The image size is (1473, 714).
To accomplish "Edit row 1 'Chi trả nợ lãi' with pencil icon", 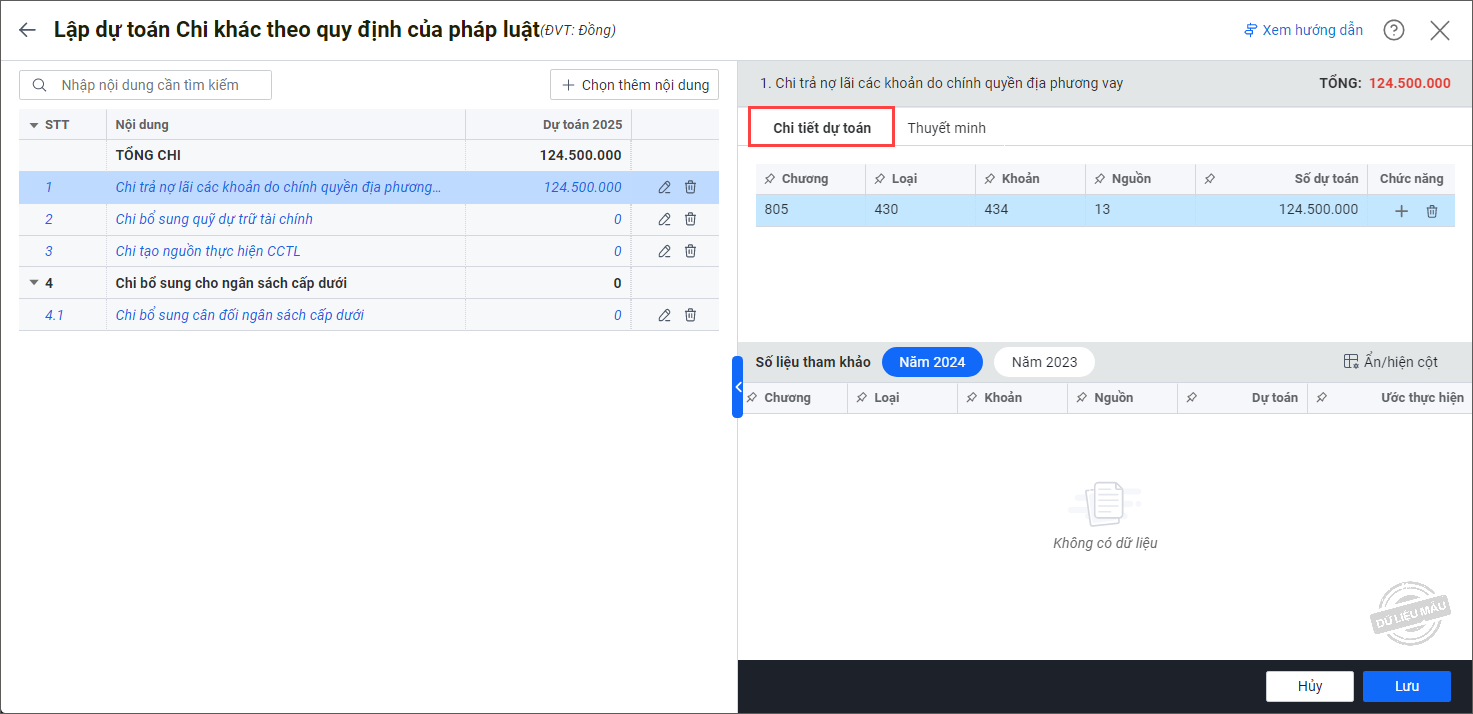I will 664,187.
